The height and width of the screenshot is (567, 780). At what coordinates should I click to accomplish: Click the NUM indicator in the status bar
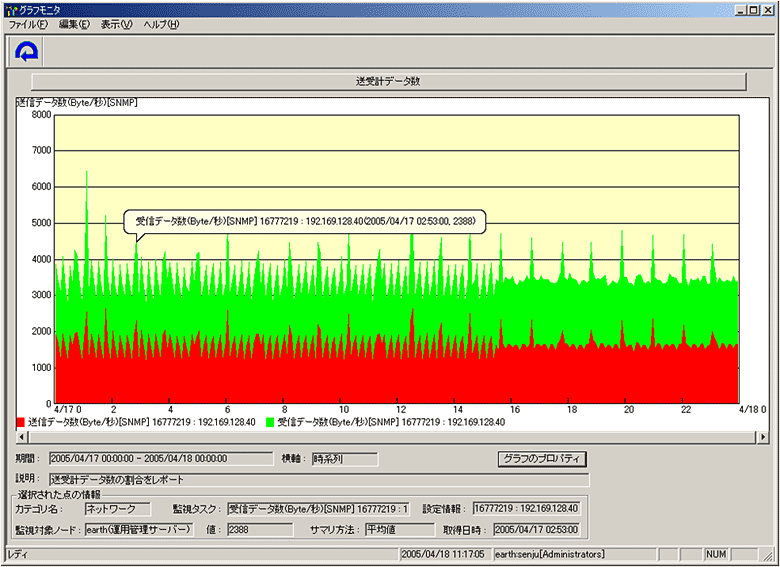[716, 555]
